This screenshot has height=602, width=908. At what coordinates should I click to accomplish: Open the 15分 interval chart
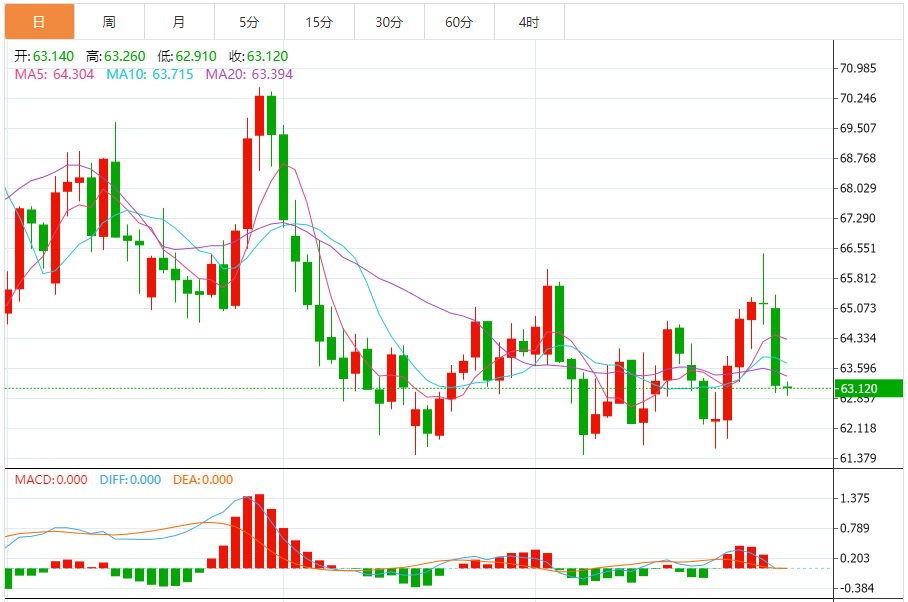coord(319,21)
